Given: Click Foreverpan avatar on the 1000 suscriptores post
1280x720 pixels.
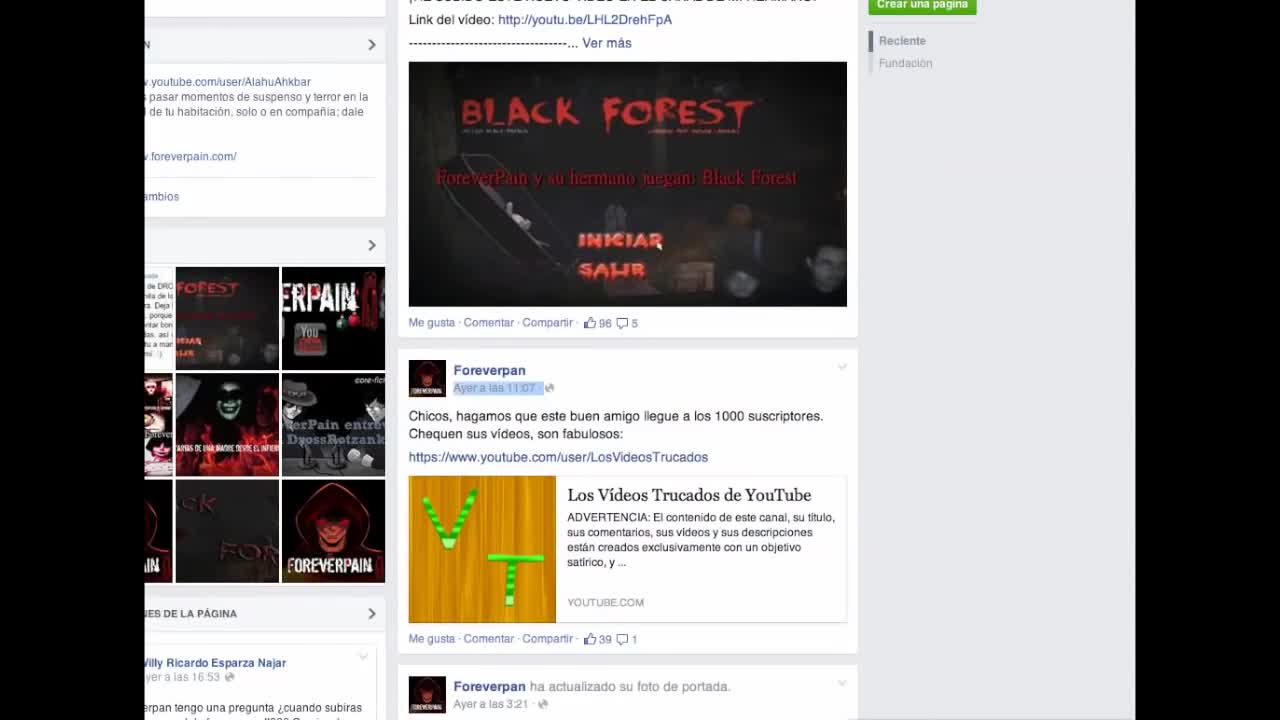Looking at the screenshot, I should 427,378.
